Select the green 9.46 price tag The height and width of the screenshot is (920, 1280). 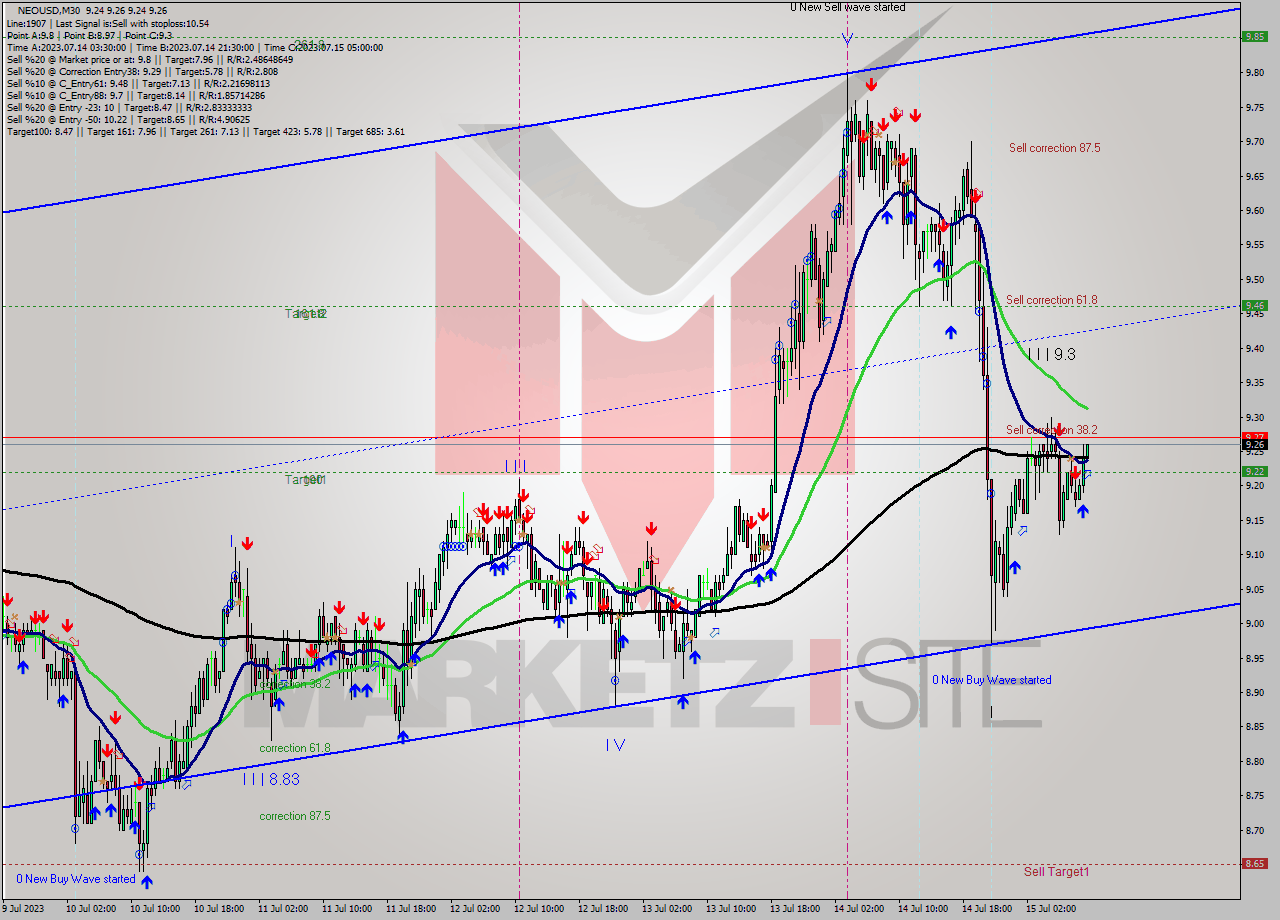point(1254,306)
